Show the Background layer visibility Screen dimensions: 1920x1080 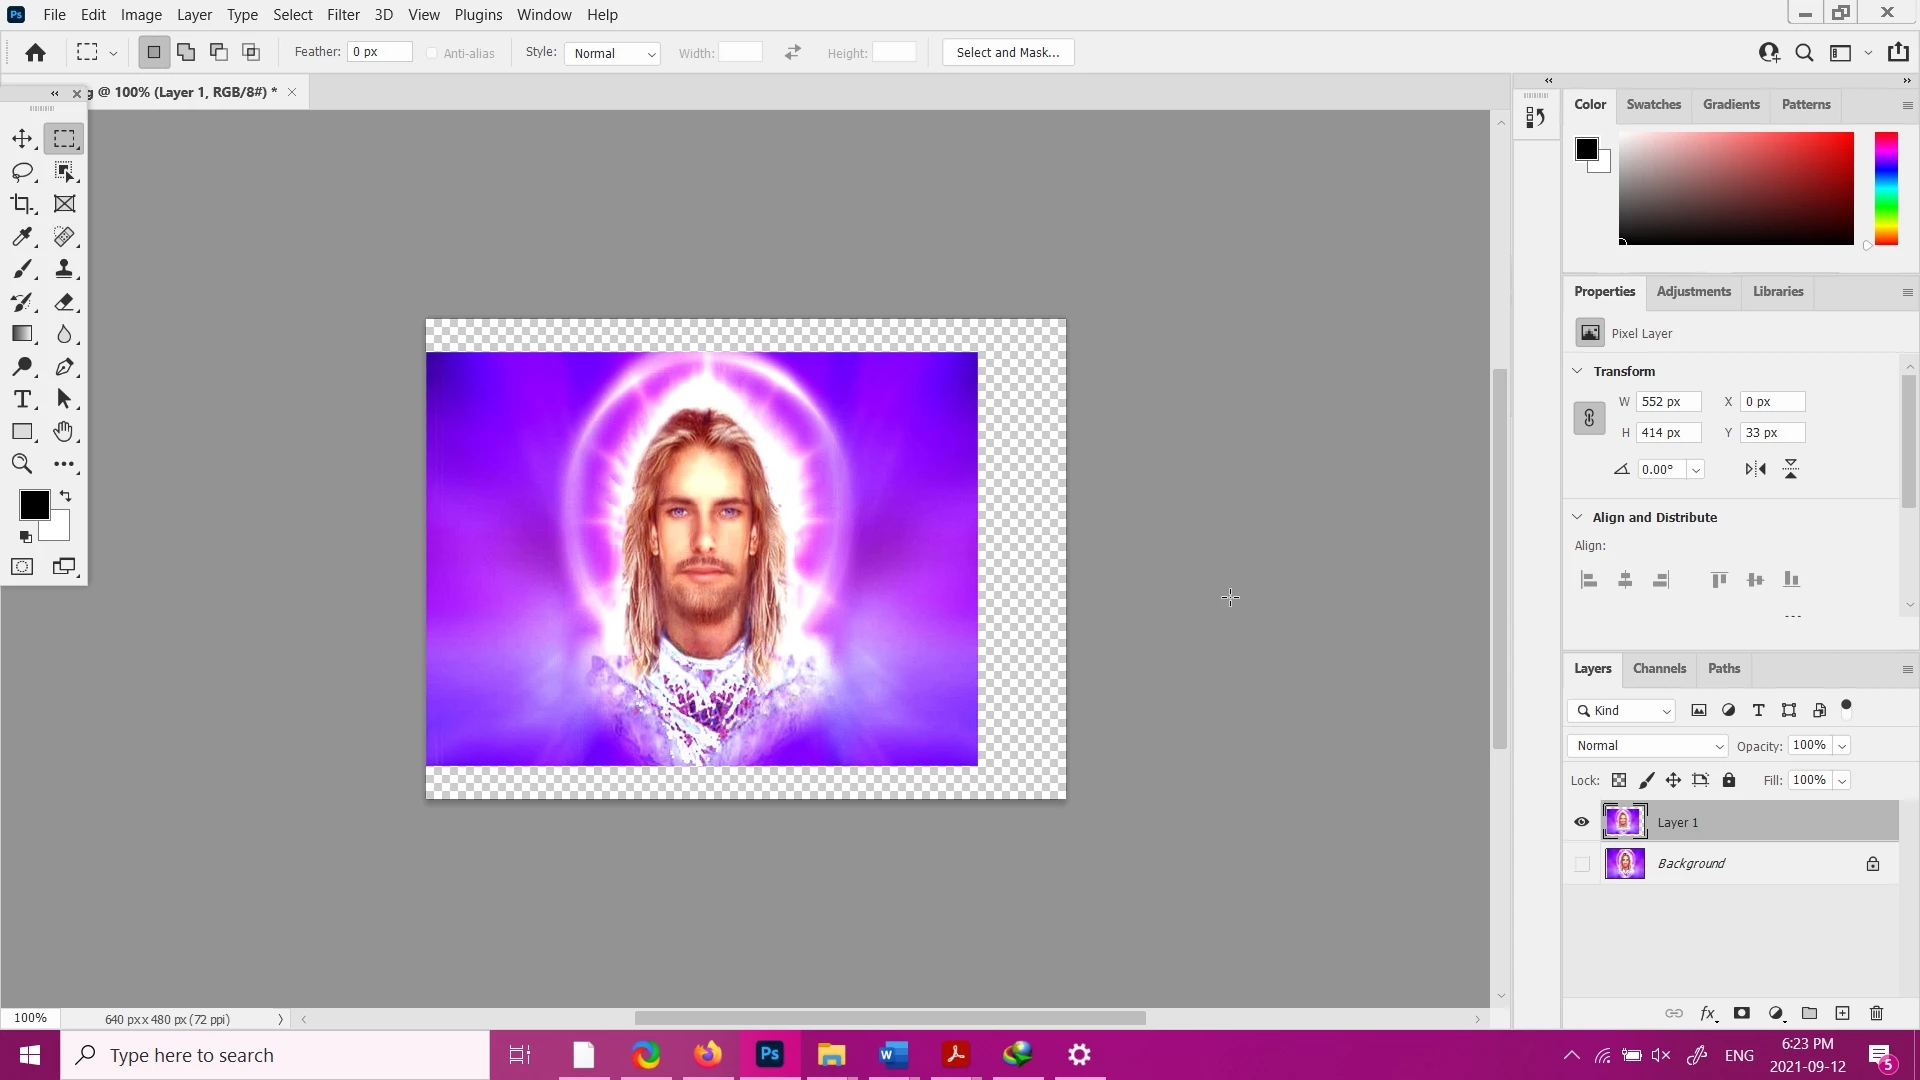(1581, 864)
